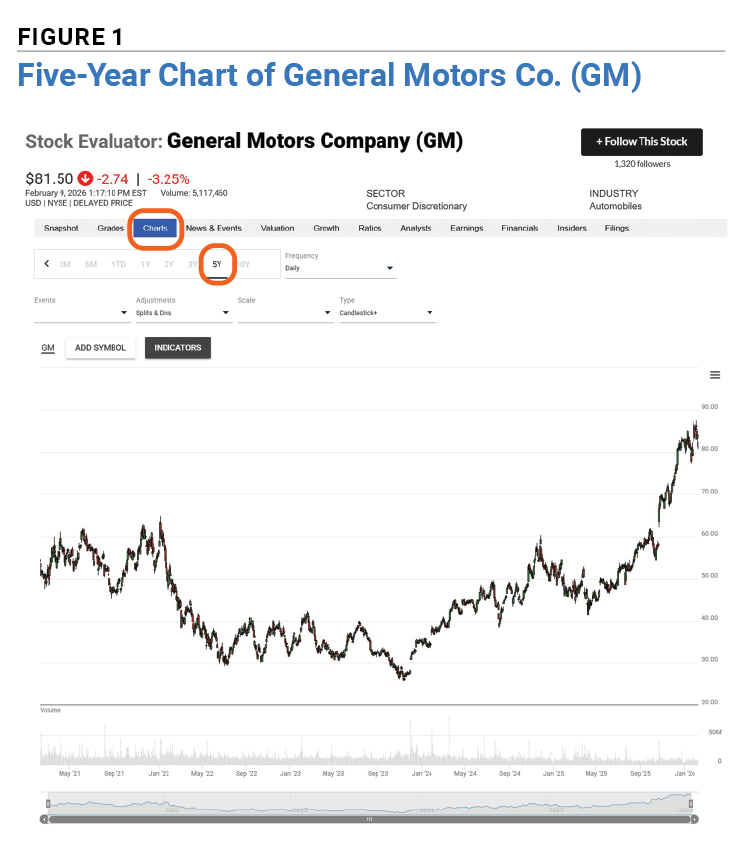
Task: Select the 5Y time range
Action: (217, 264)
